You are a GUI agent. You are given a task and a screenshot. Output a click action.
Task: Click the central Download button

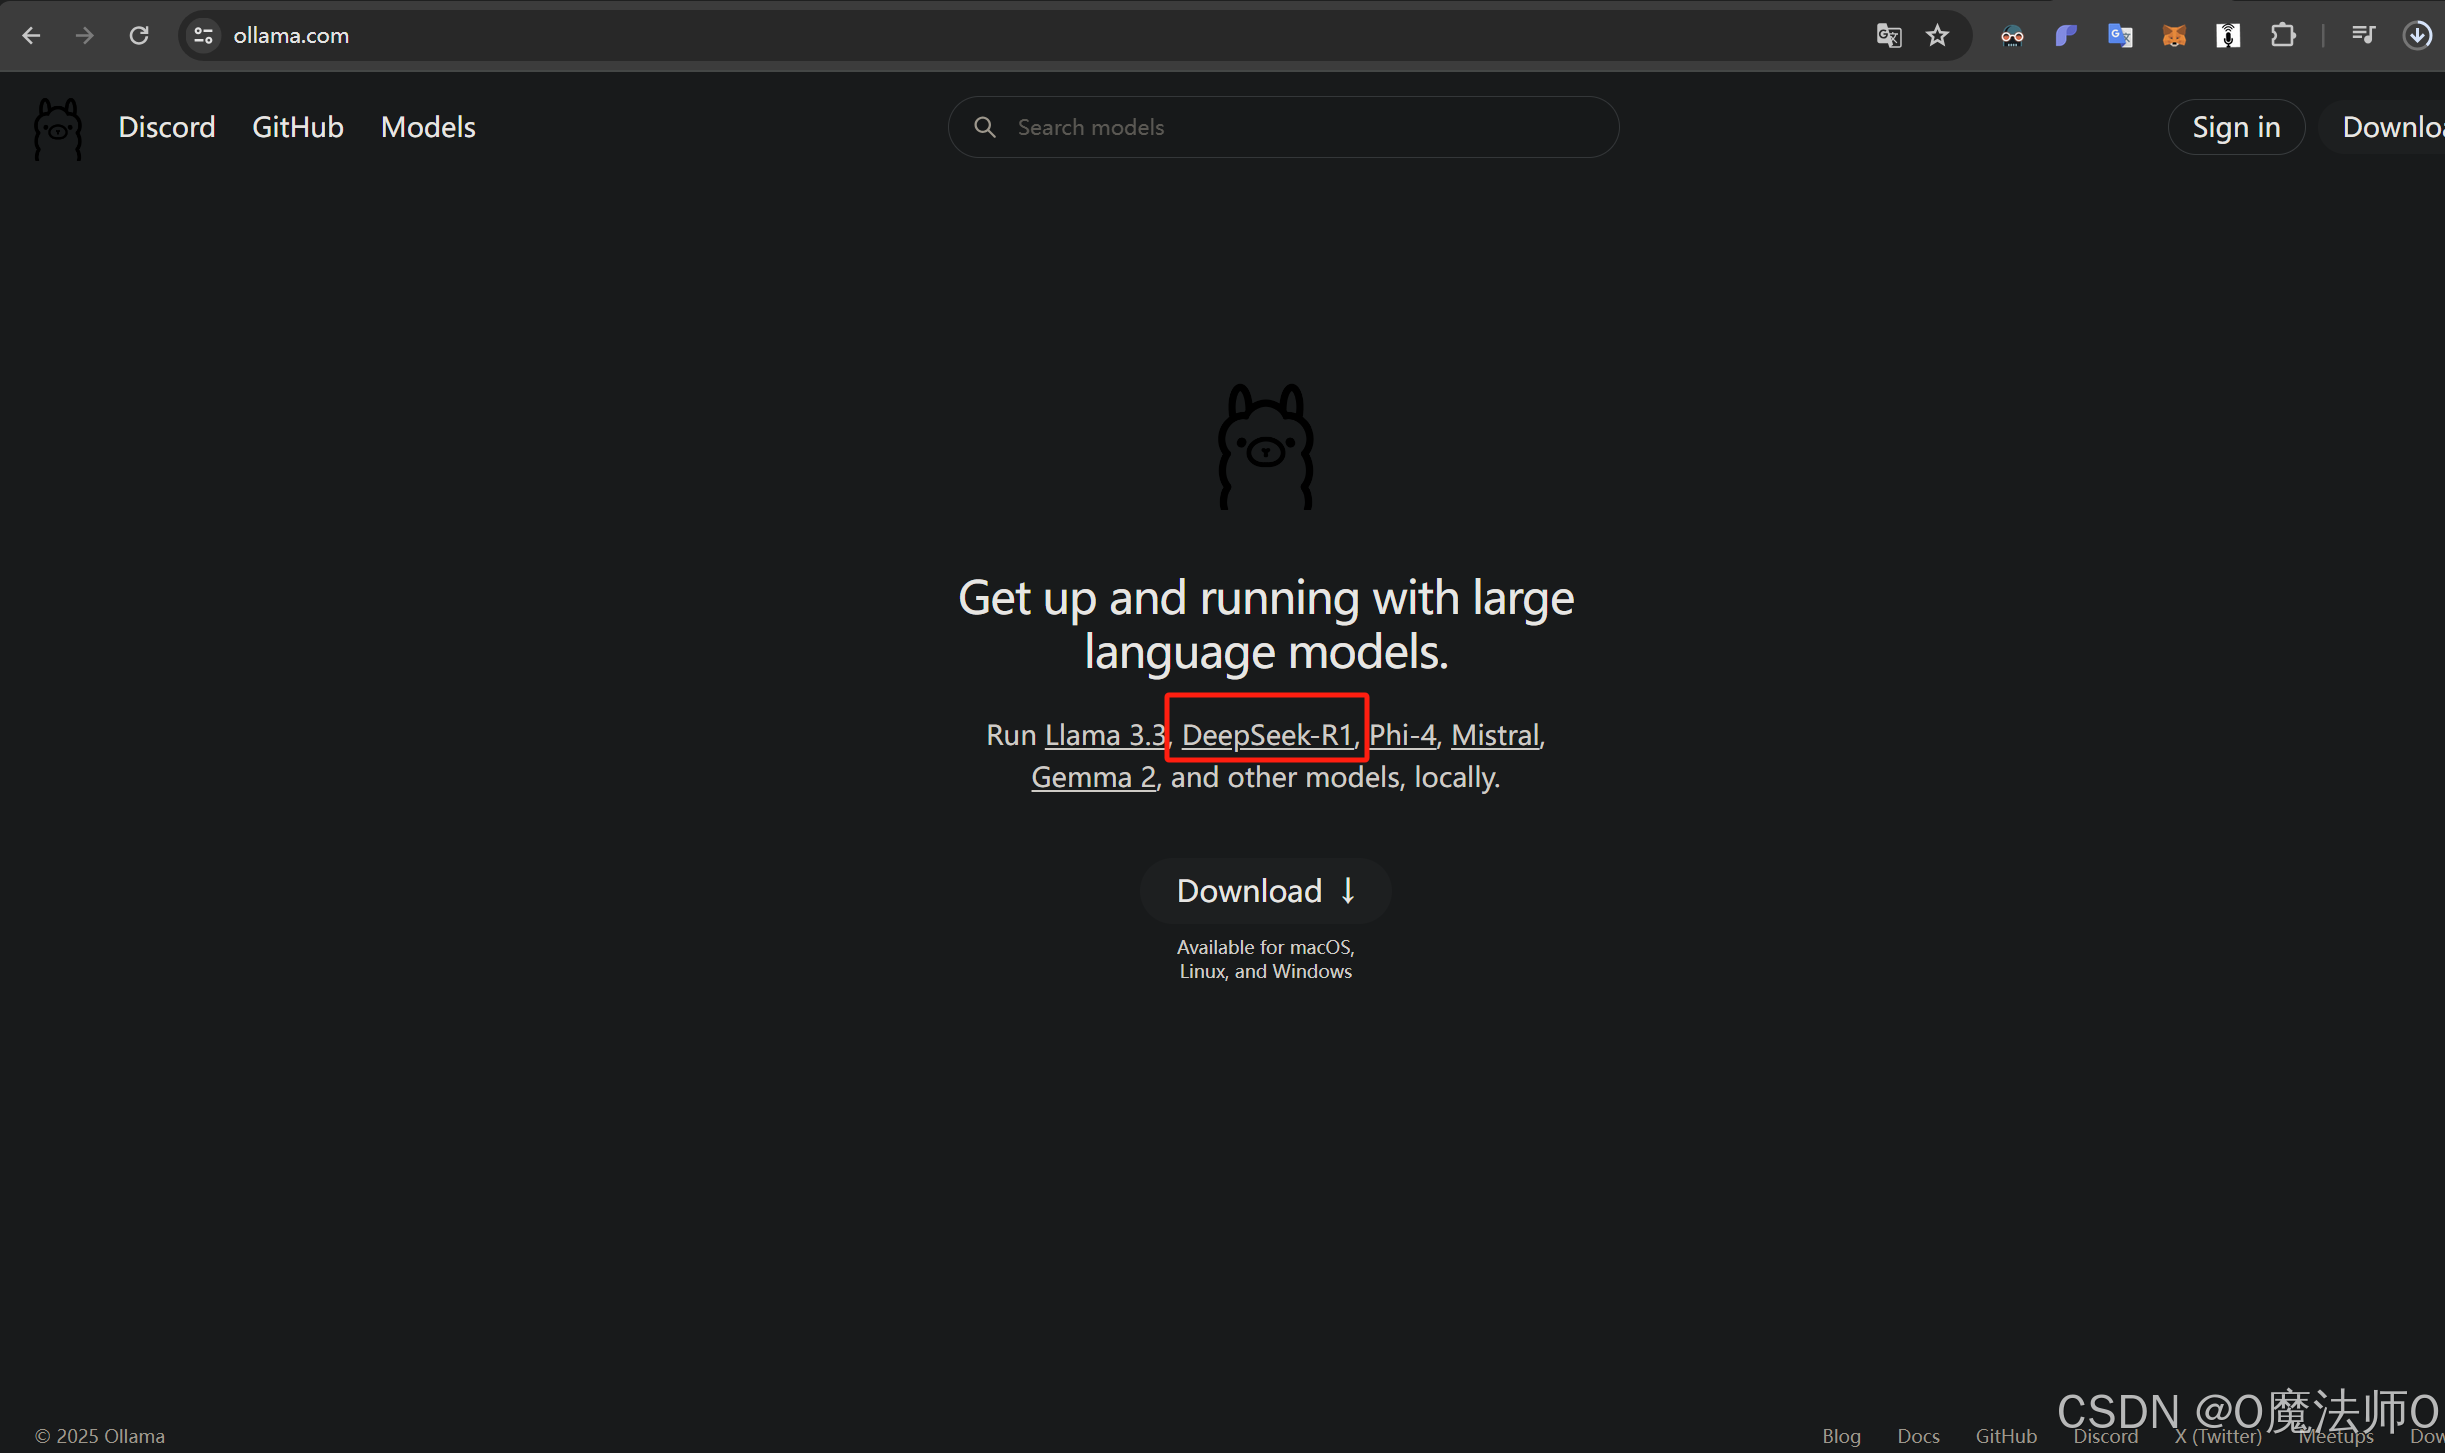(1265, 890)
